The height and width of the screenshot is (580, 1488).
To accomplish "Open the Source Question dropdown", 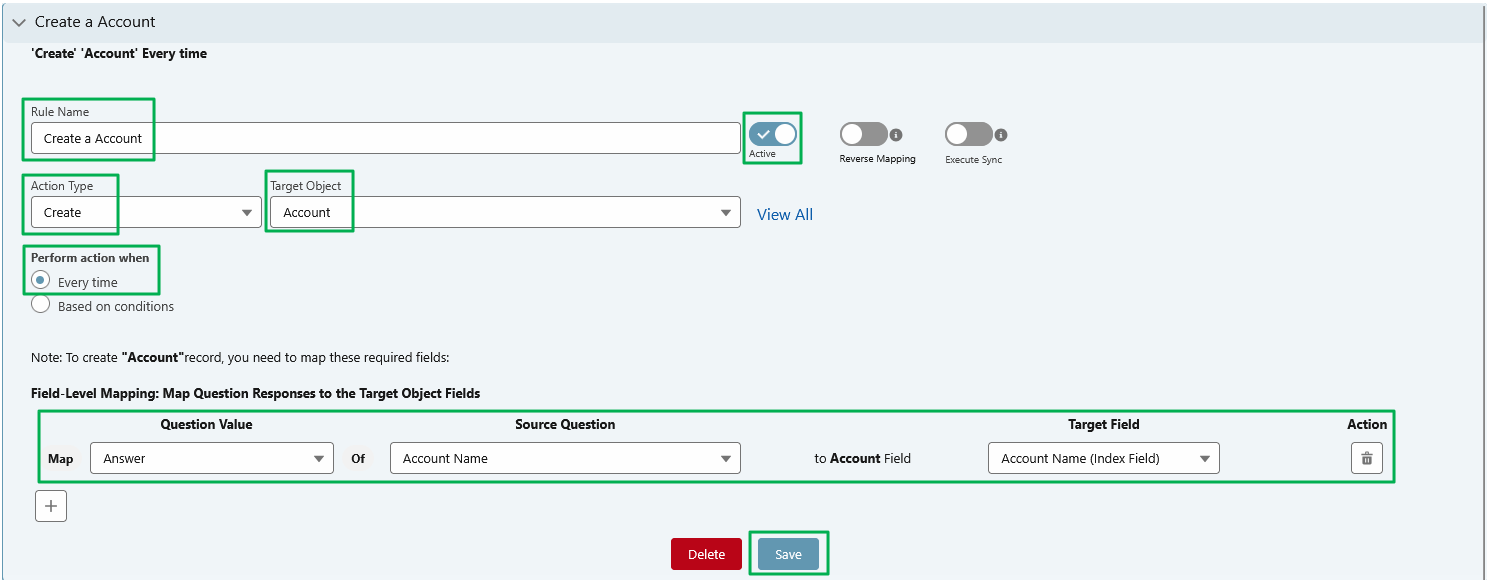I will coord(565,458).
